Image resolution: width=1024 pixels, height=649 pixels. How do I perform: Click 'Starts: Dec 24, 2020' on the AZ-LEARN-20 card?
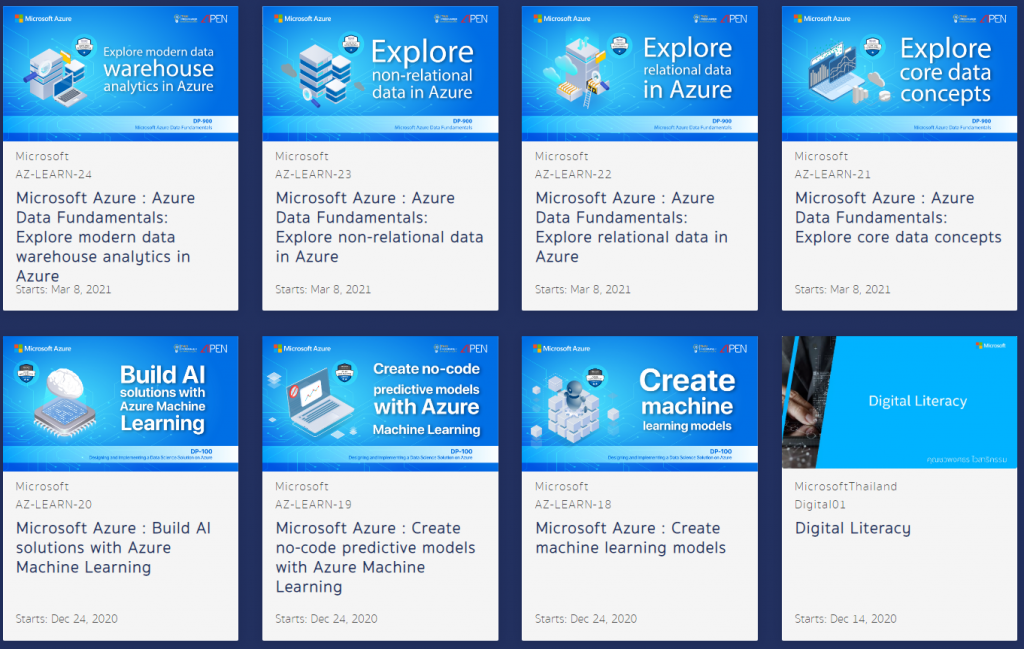67,618
